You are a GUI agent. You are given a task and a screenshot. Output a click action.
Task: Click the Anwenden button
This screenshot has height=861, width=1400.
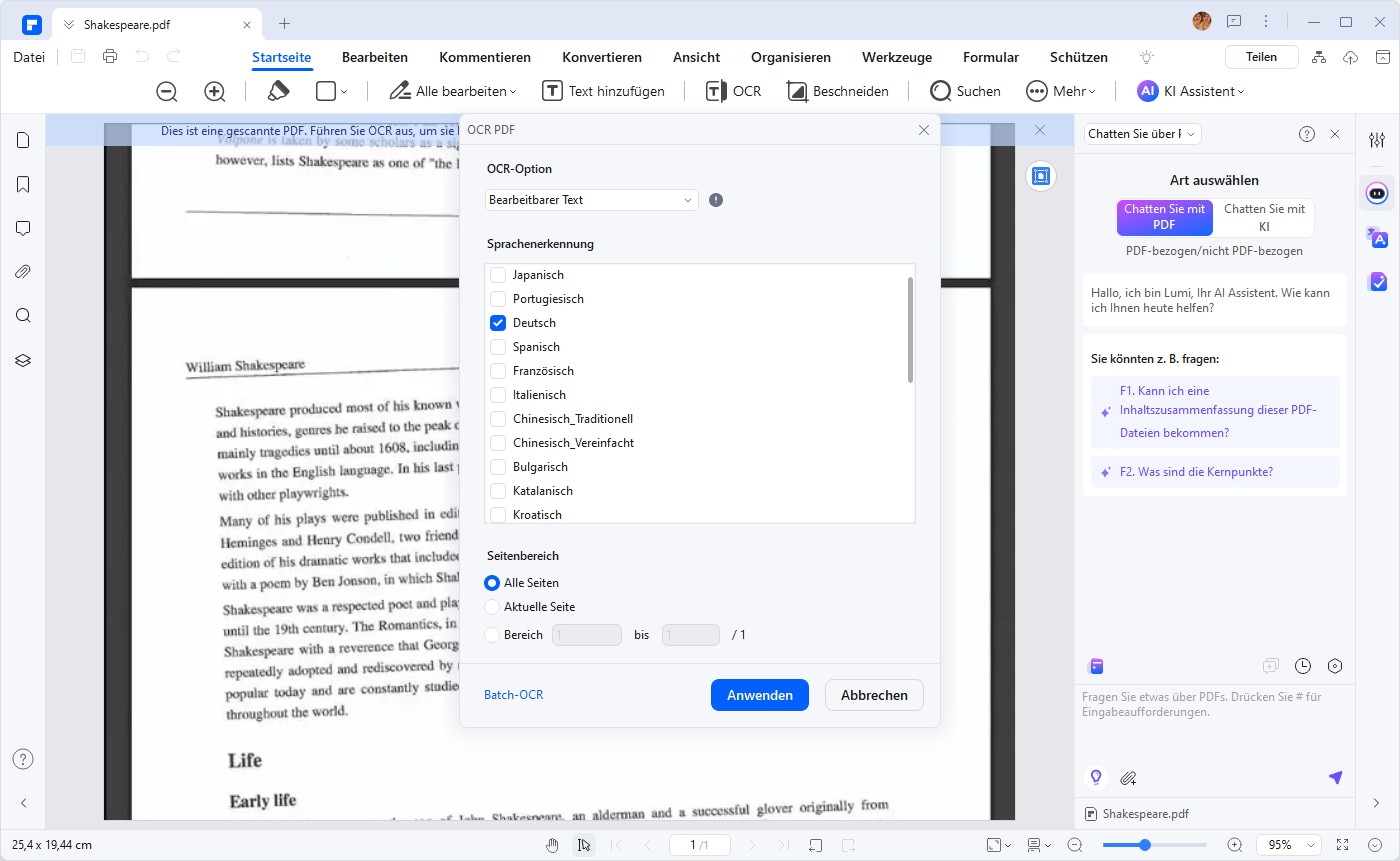[760, 695]
